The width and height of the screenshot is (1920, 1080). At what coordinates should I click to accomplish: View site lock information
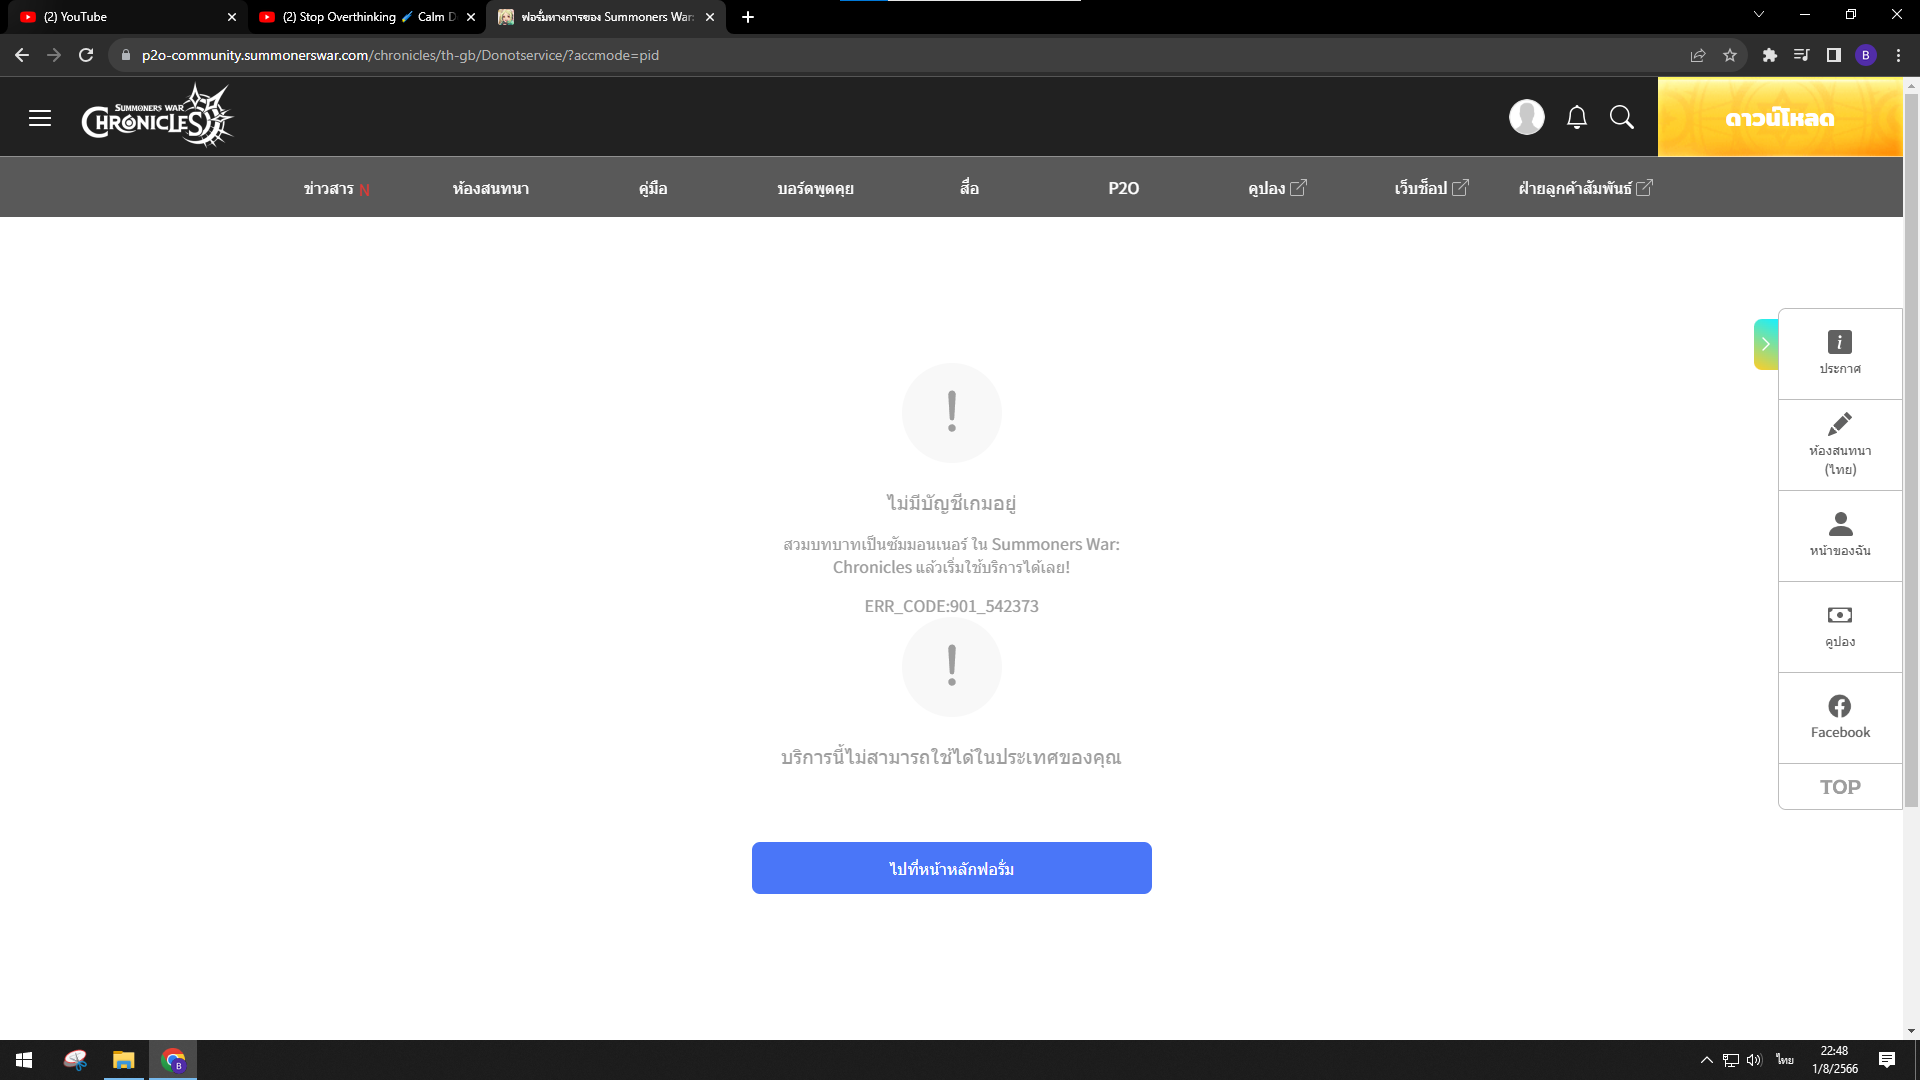coord(125,55)
